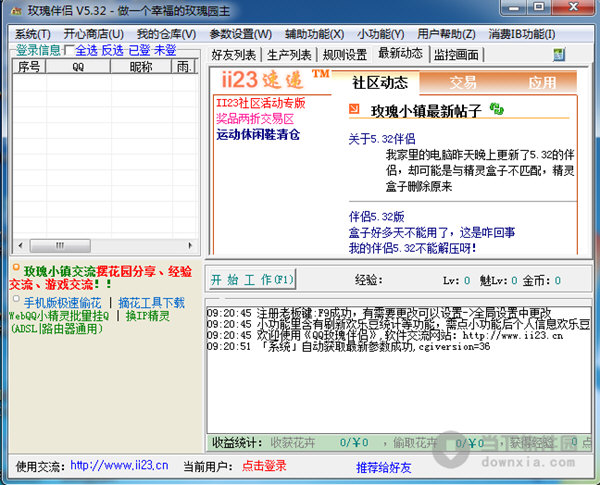Image resolution: width=600 pixels, height=485 pixels.
Task: Select the 应用 web tab
Action: [542, 82]
